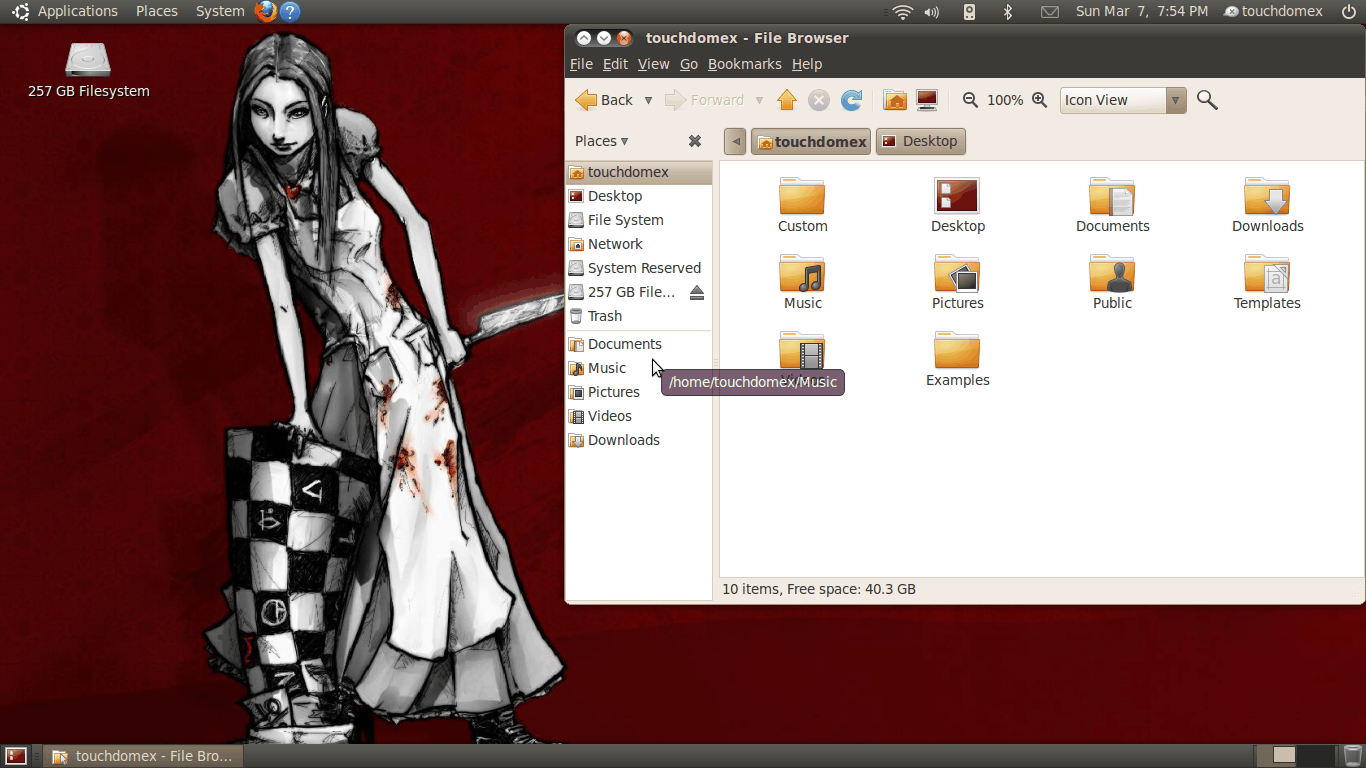
Task: Open the Edit menu
Action: [x=615, y=64]
